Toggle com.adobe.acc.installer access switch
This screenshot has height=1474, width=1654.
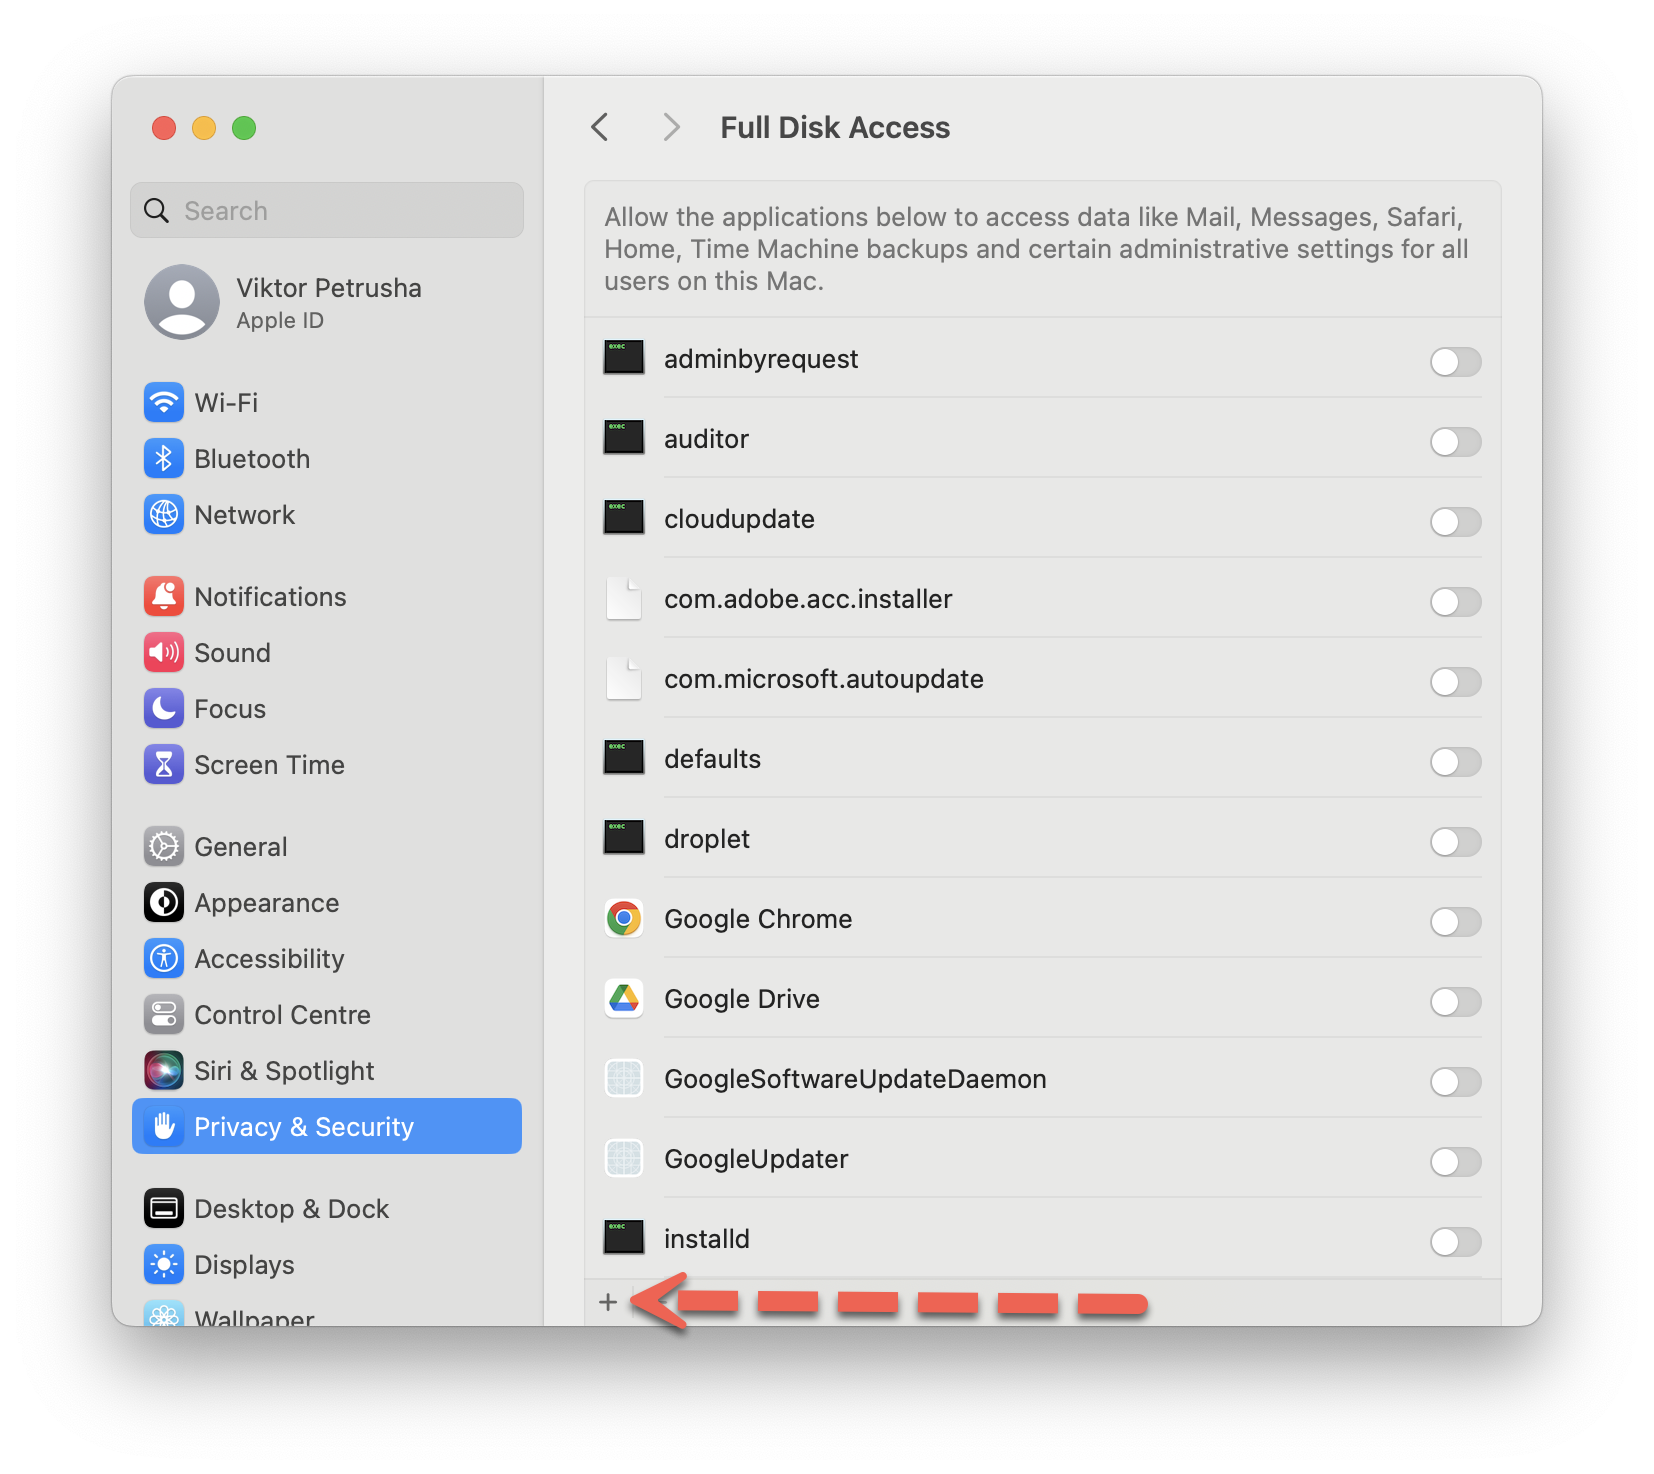1455,602
